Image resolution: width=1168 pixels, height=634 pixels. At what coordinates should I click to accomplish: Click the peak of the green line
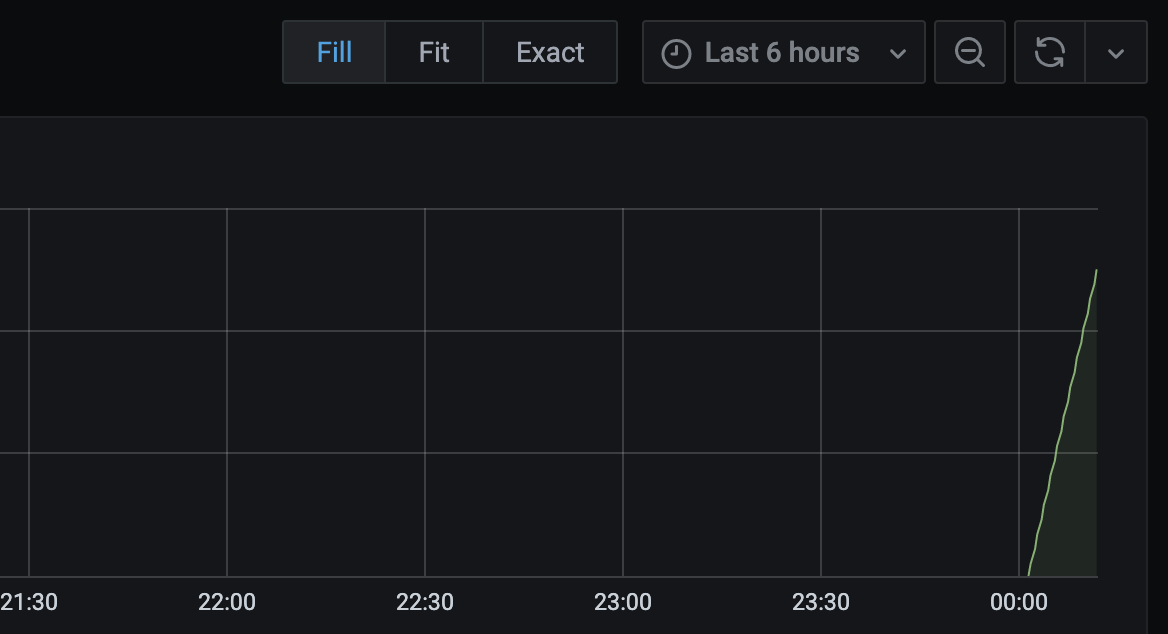pos(1096,271)
